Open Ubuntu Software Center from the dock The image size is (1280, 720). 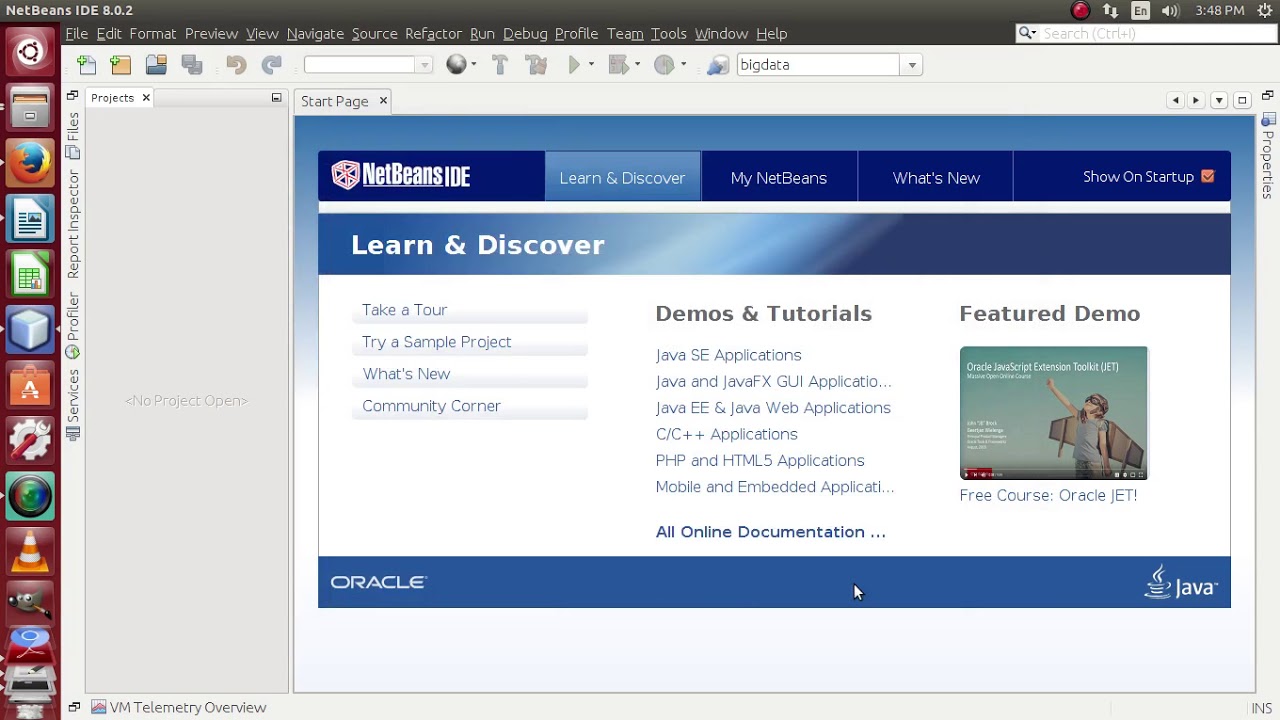(30, 385)
